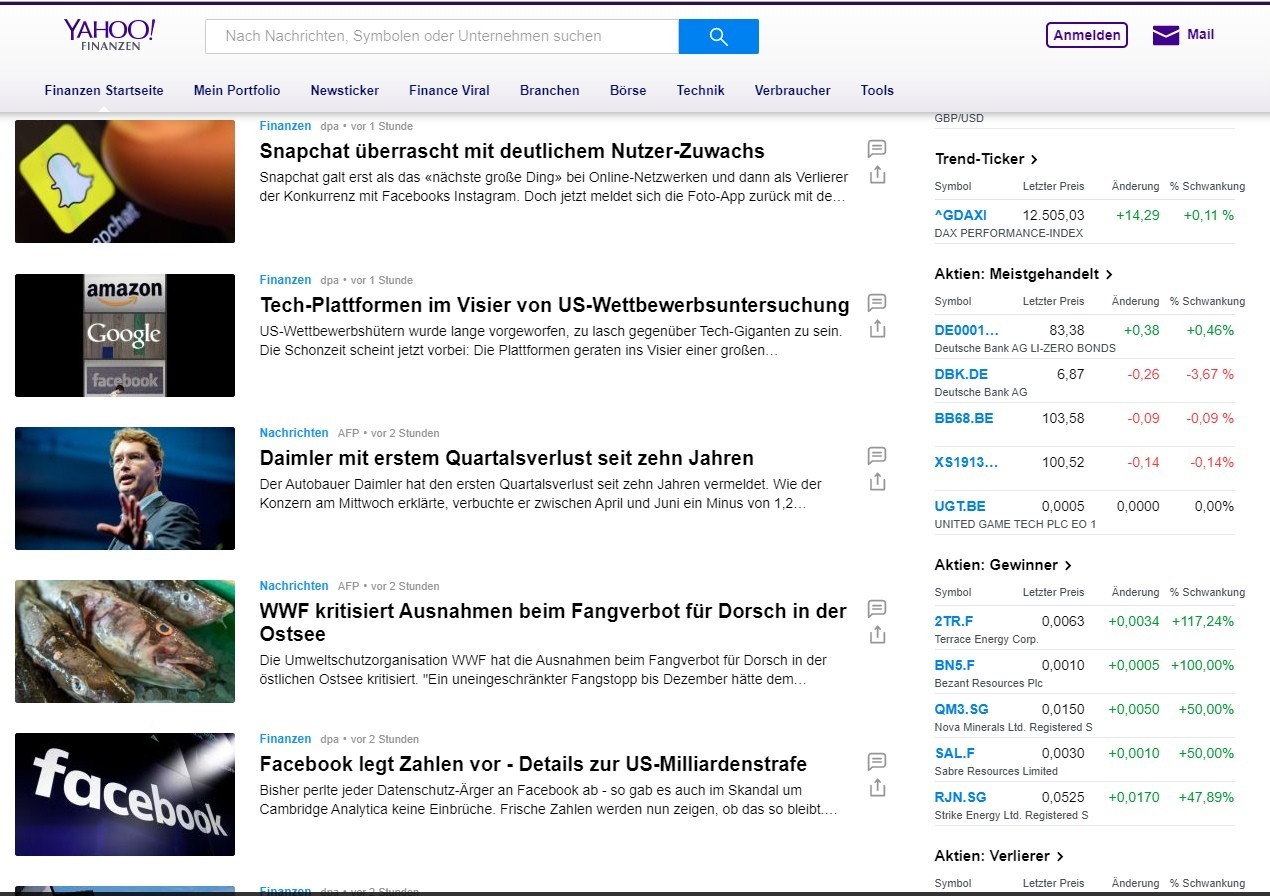Click +117,24% change value
Viewport: 1270px width, 896px height.
pos(1203,621)
